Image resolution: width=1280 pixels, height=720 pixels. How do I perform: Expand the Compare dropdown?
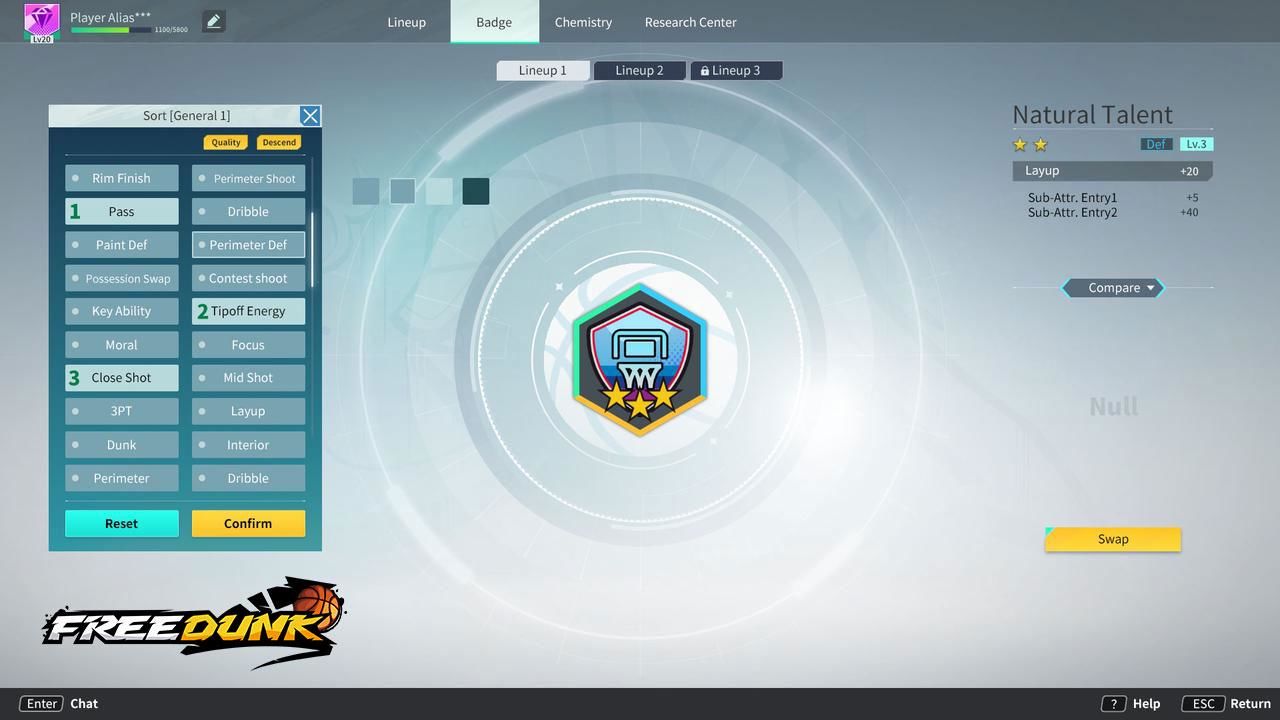(1113, 288)
